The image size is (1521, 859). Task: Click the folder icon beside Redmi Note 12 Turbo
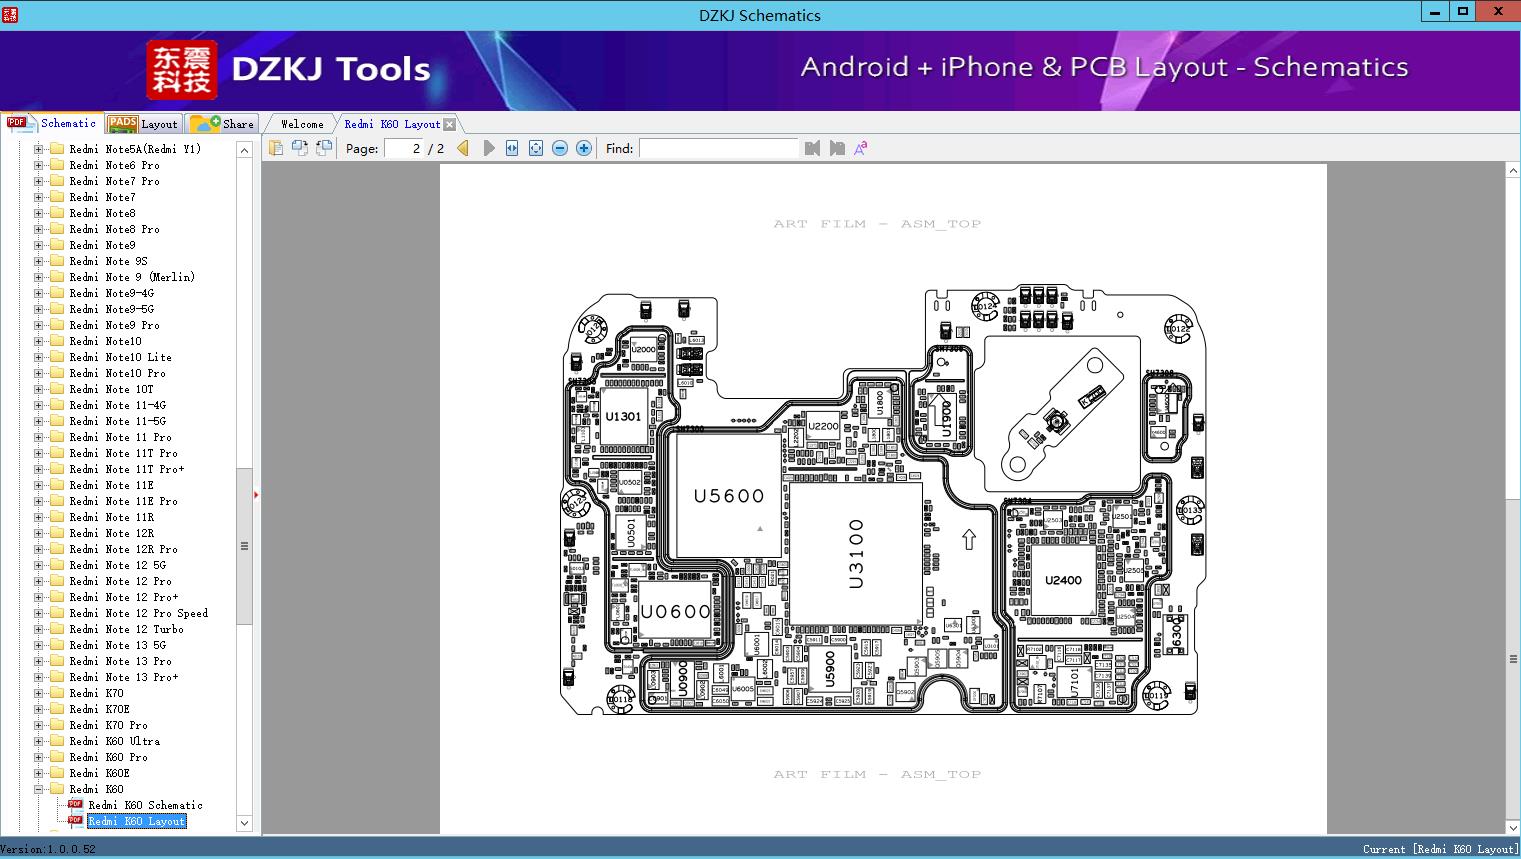tap(57, 629)
